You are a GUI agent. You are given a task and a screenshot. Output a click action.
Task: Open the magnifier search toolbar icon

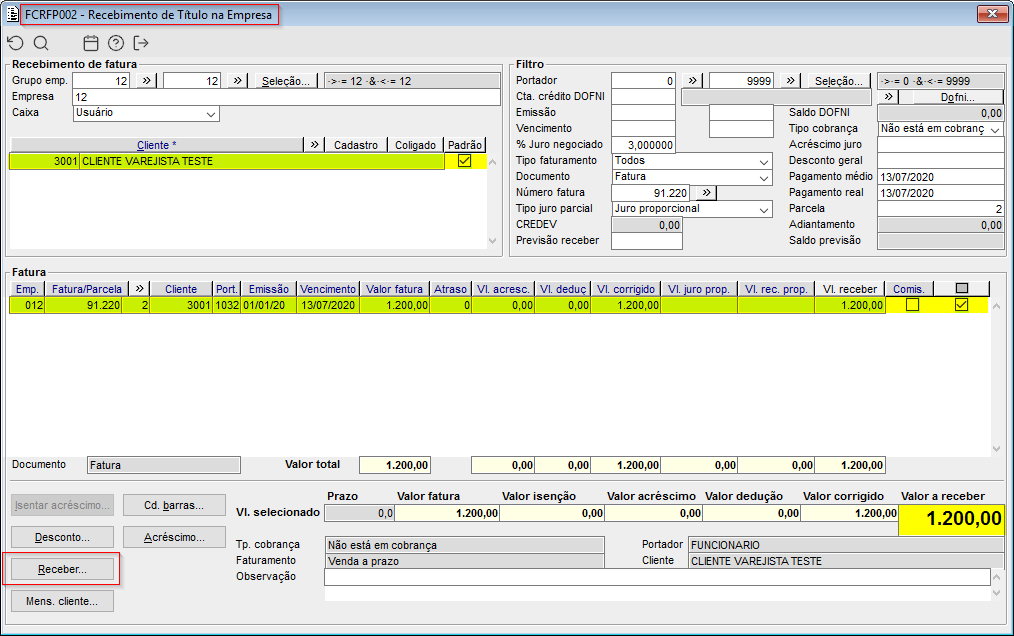pyautogui.click(x=41, y=43)
